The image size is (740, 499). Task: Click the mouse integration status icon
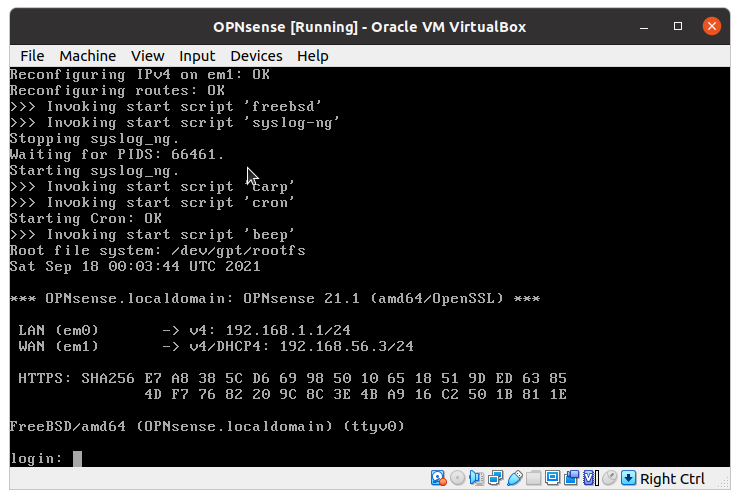609,478
